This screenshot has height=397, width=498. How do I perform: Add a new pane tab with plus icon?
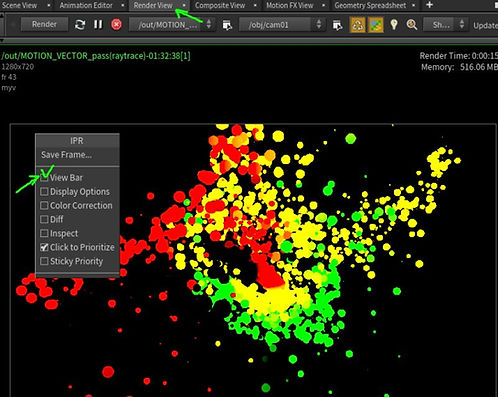(x=429, y=5)
